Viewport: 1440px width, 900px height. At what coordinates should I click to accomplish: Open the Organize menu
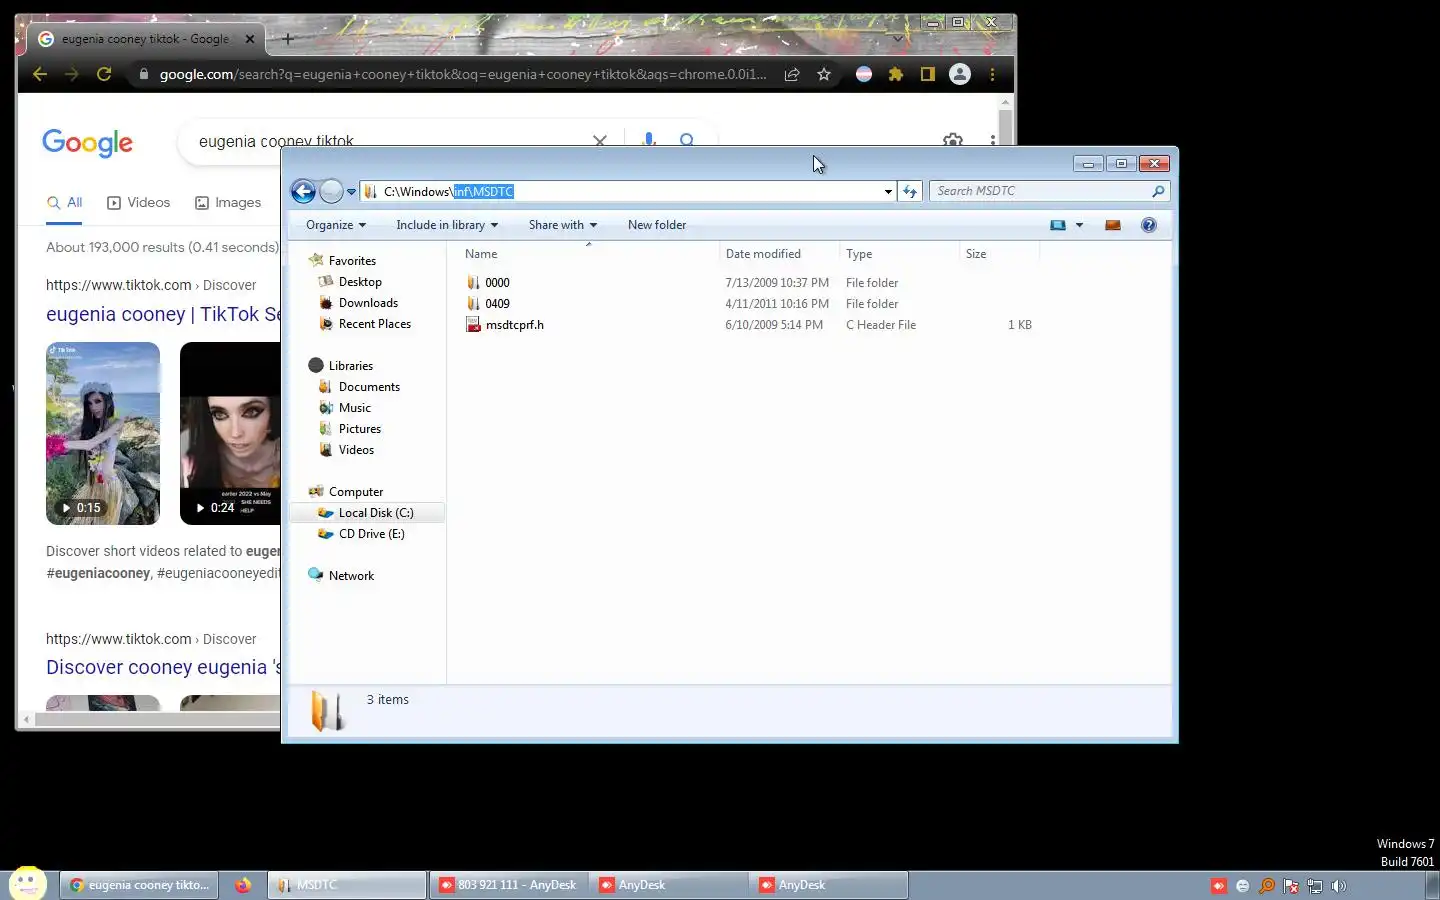click(336, 225)
